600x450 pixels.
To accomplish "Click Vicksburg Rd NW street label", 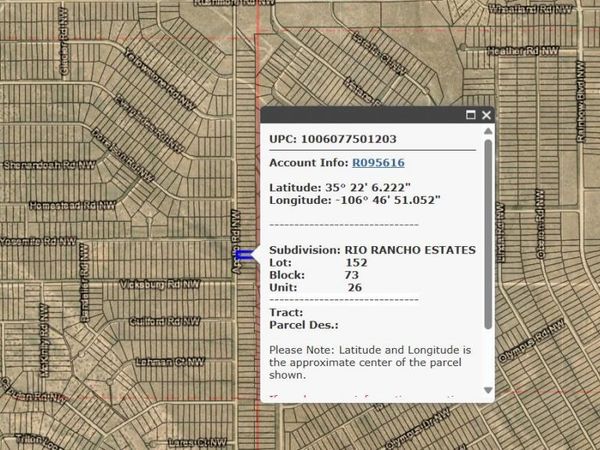I will [160, 284].
